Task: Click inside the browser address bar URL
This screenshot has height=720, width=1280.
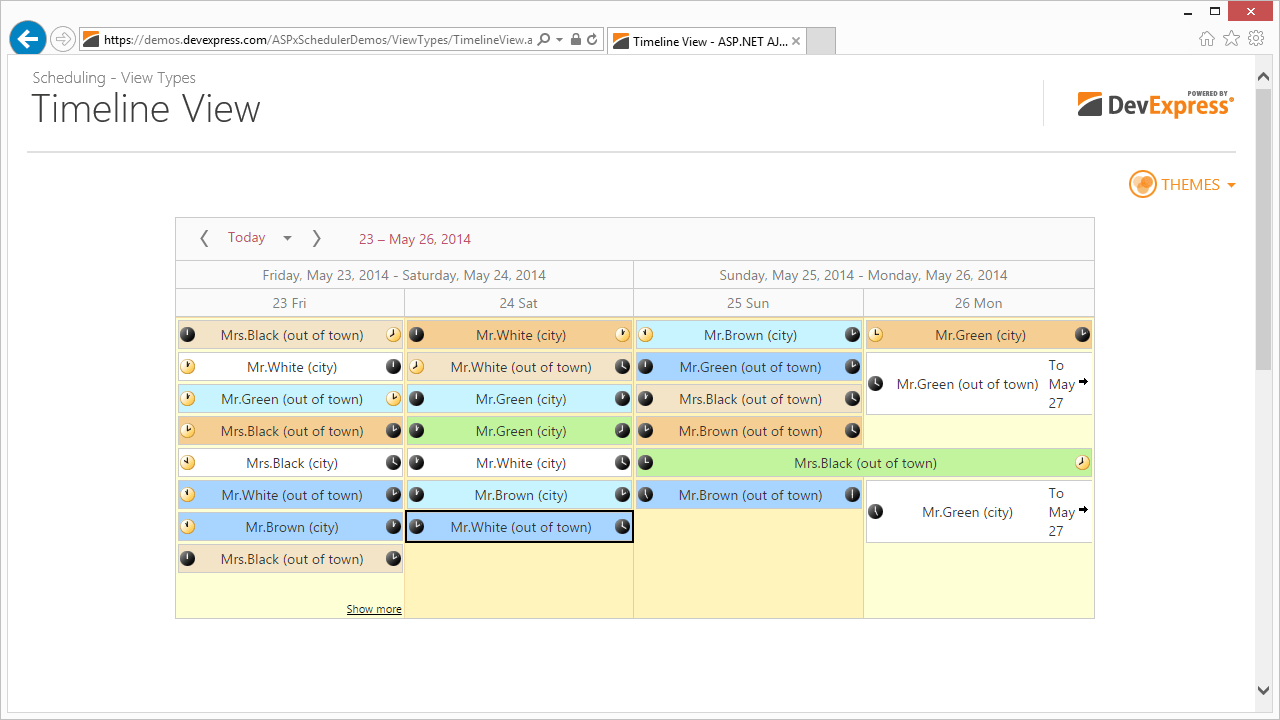Action: [x=318, y=40]
